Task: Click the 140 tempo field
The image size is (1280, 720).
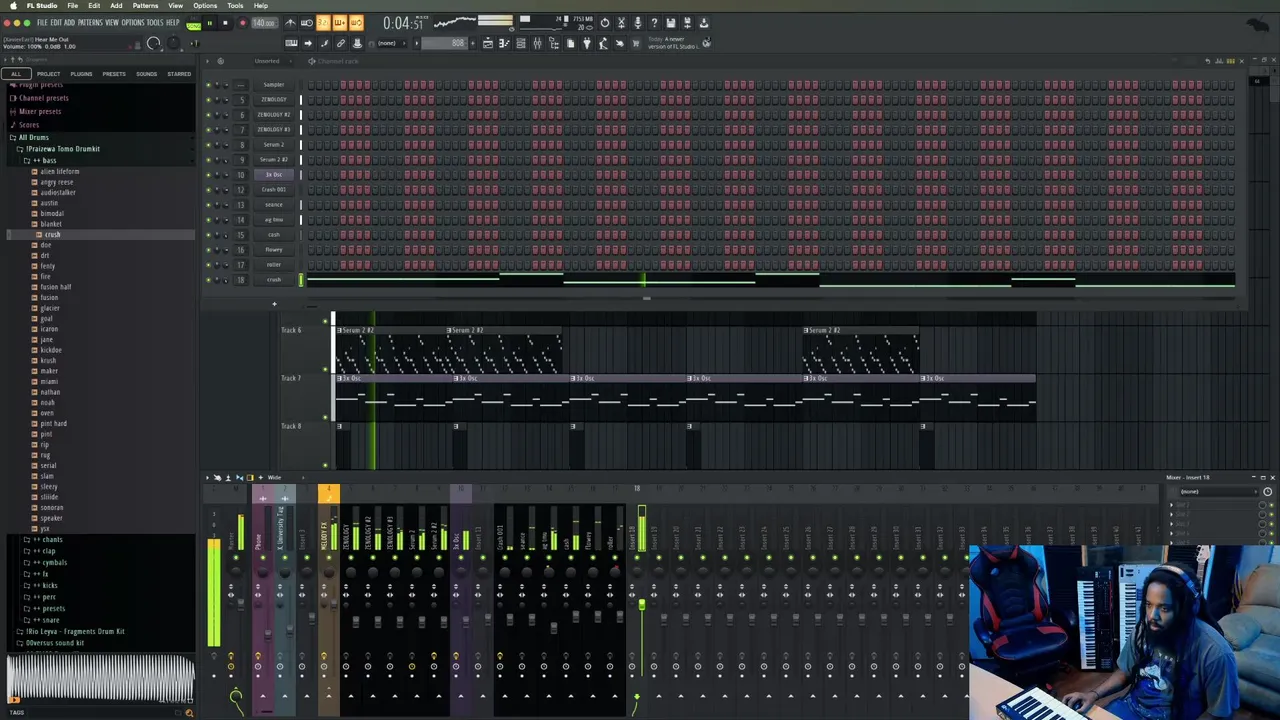Action: pyautogui.click(x=264, y=23)
